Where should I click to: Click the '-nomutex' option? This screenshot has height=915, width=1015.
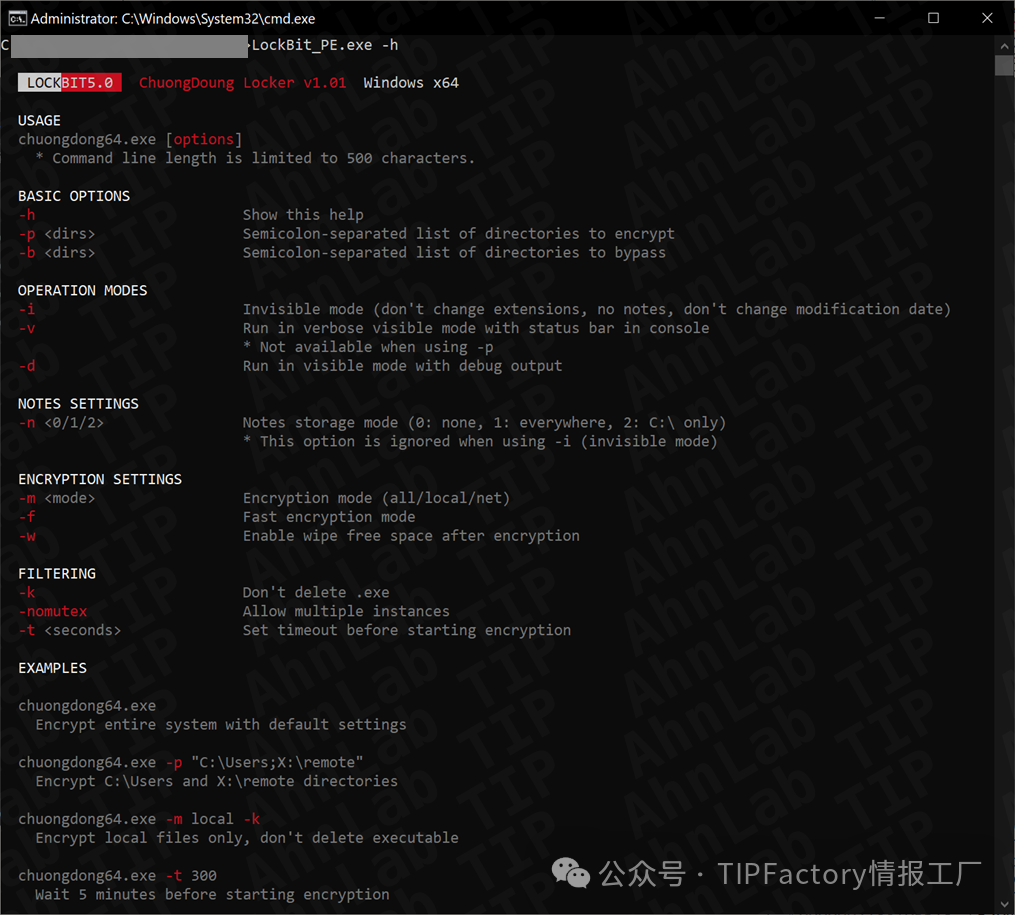click(52, 612)
